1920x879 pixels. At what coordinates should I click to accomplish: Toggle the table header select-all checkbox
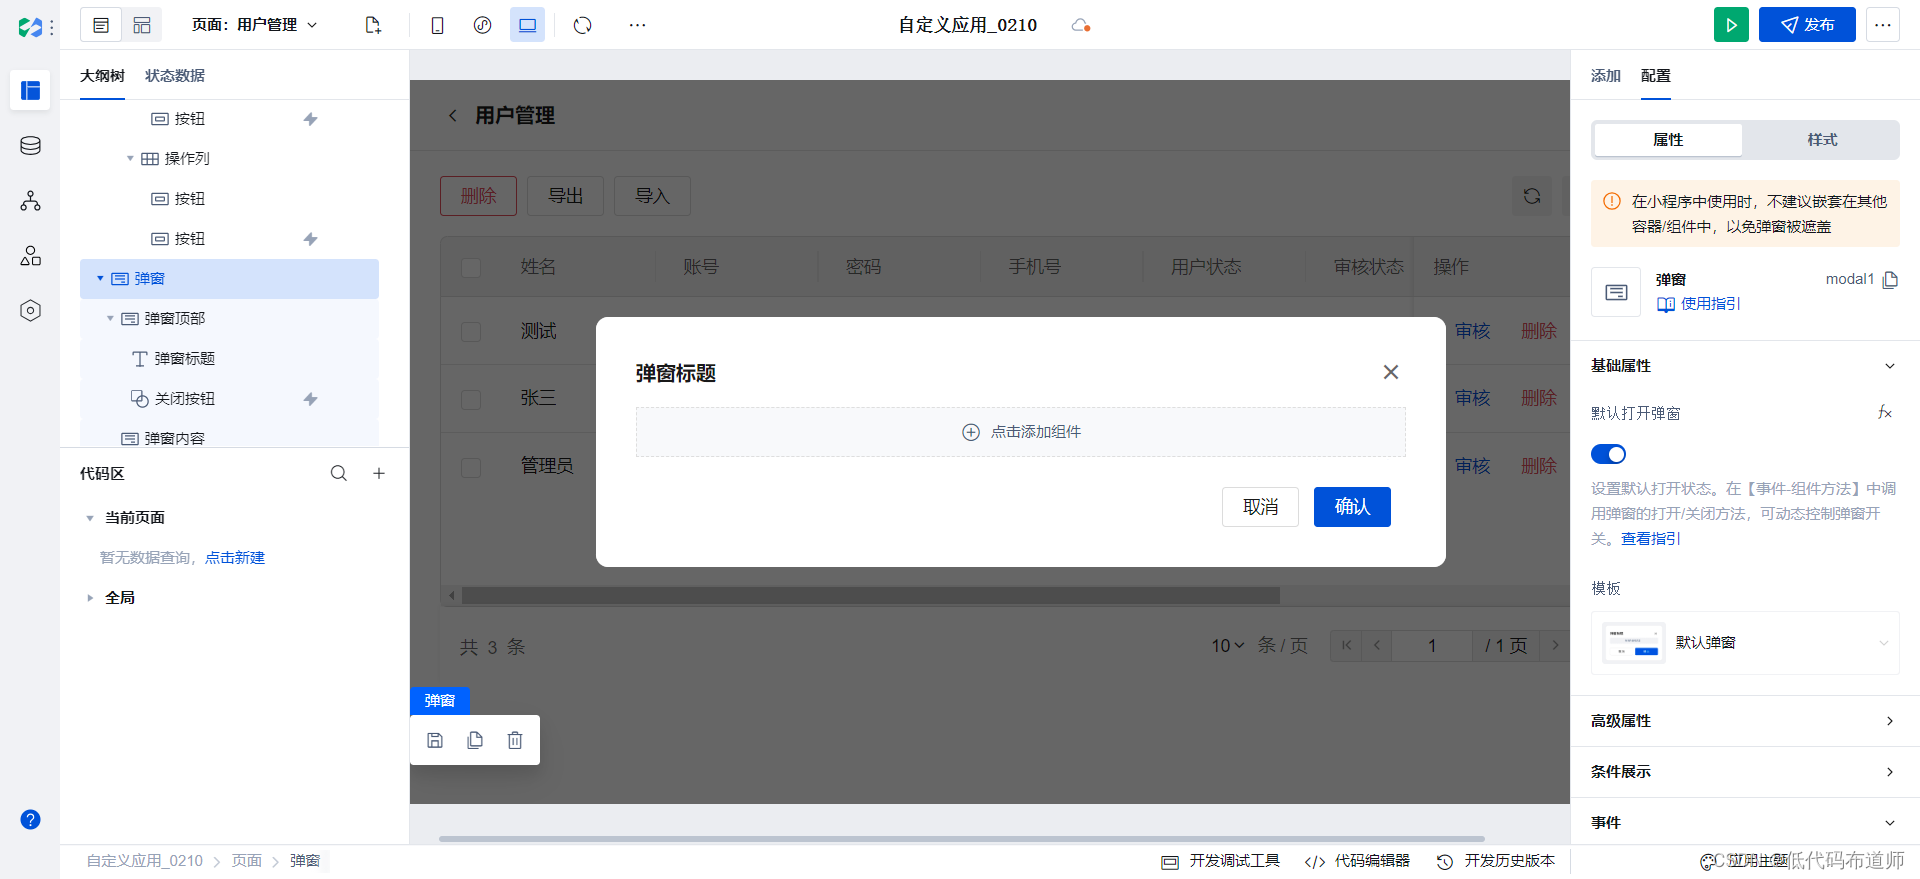point(471,267)
